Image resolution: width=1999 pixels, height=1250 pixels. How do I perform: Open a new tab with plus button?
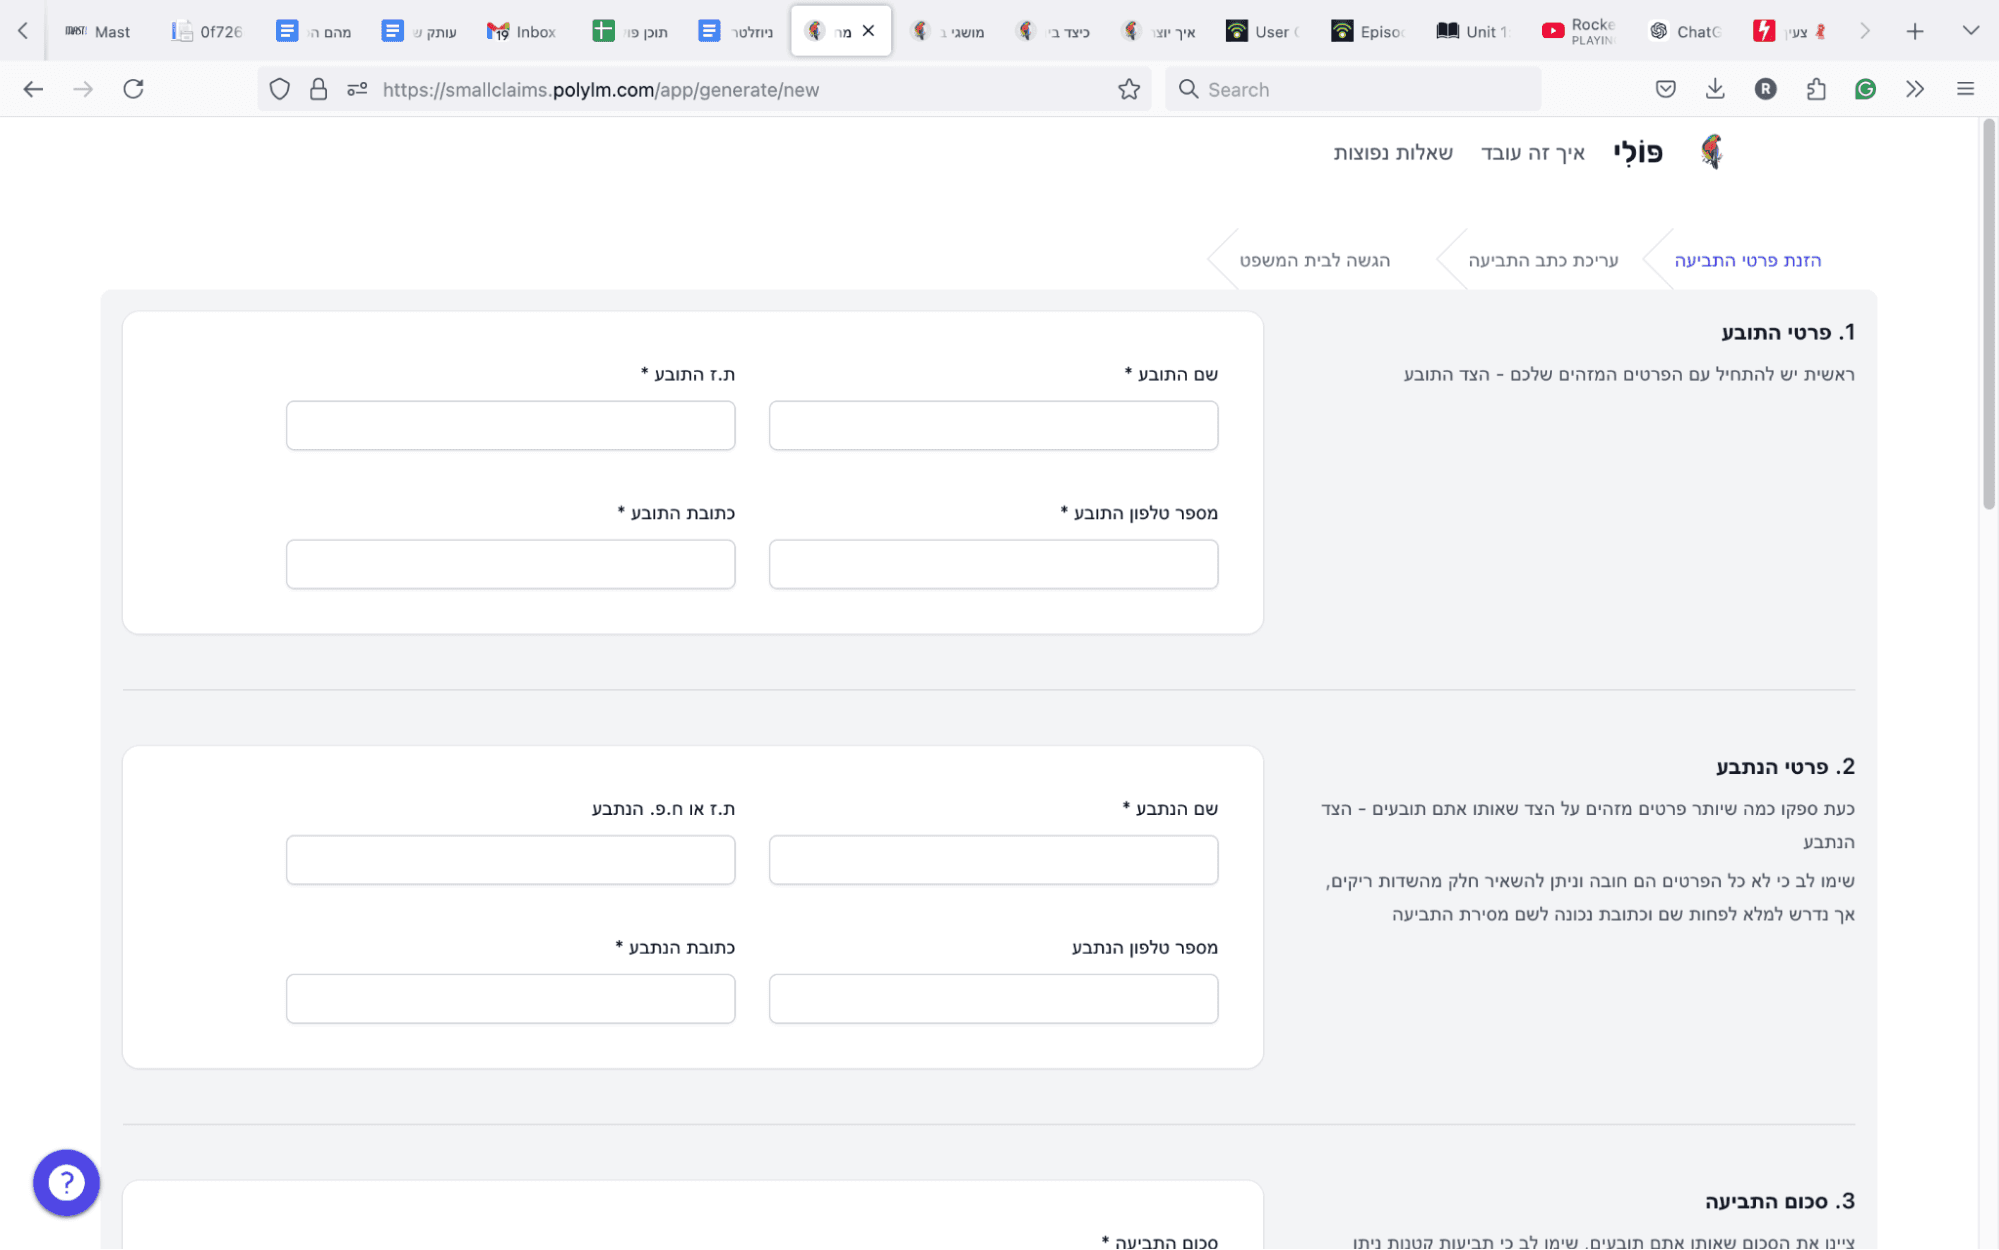point(1915,31)
